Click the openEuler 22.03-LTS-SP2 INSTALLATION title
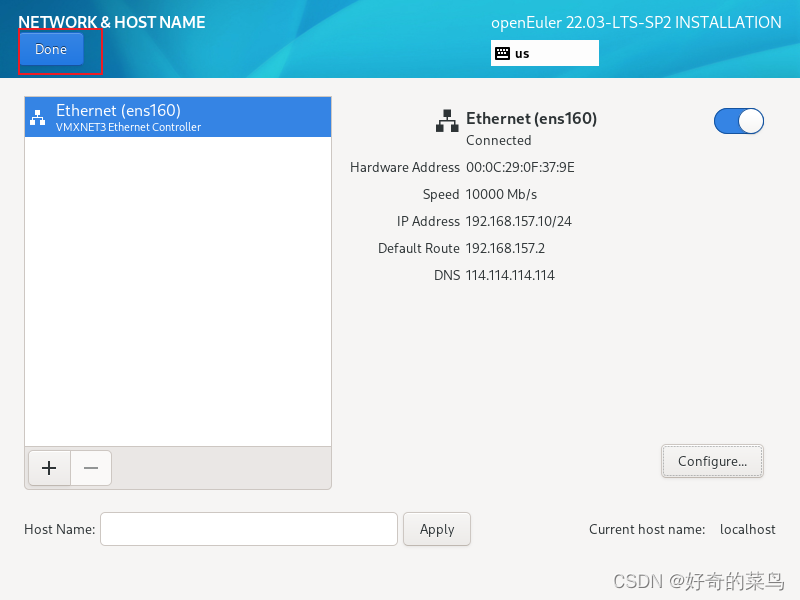The image size is (800, 600). (x=636, y=22)
